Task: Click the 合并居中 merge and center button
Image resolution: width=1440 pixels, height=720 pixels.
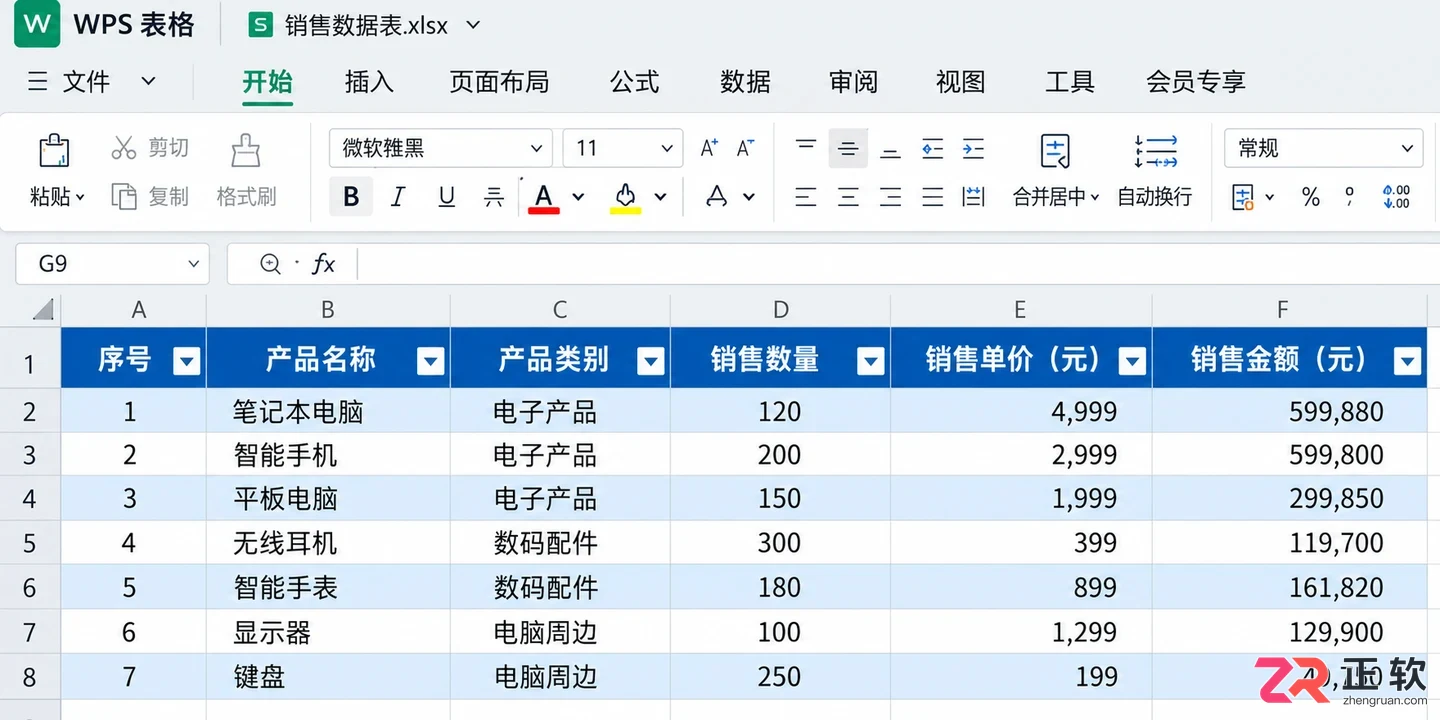Action: pyautogui.click(x=1056, y=171)
